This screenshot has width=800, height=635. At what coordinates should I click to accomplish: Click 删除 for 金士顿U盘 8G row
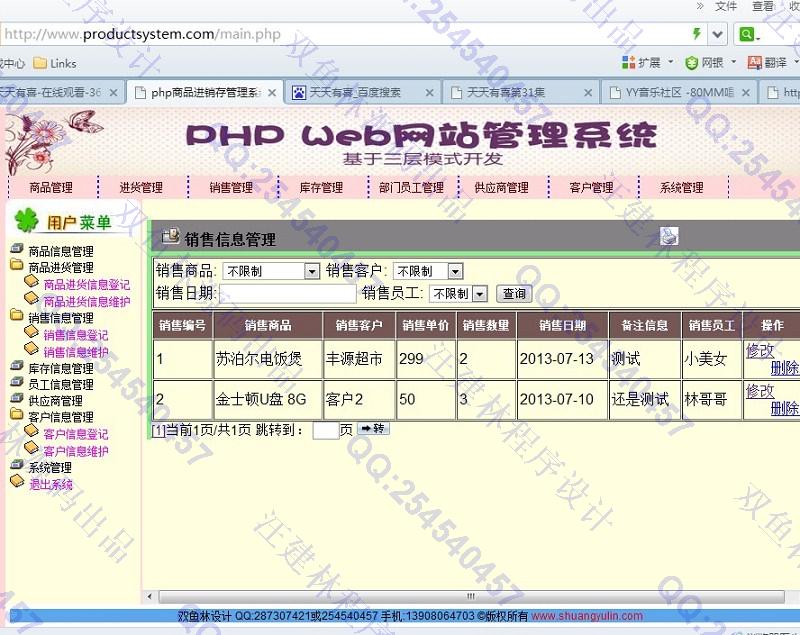click(785, 408)
